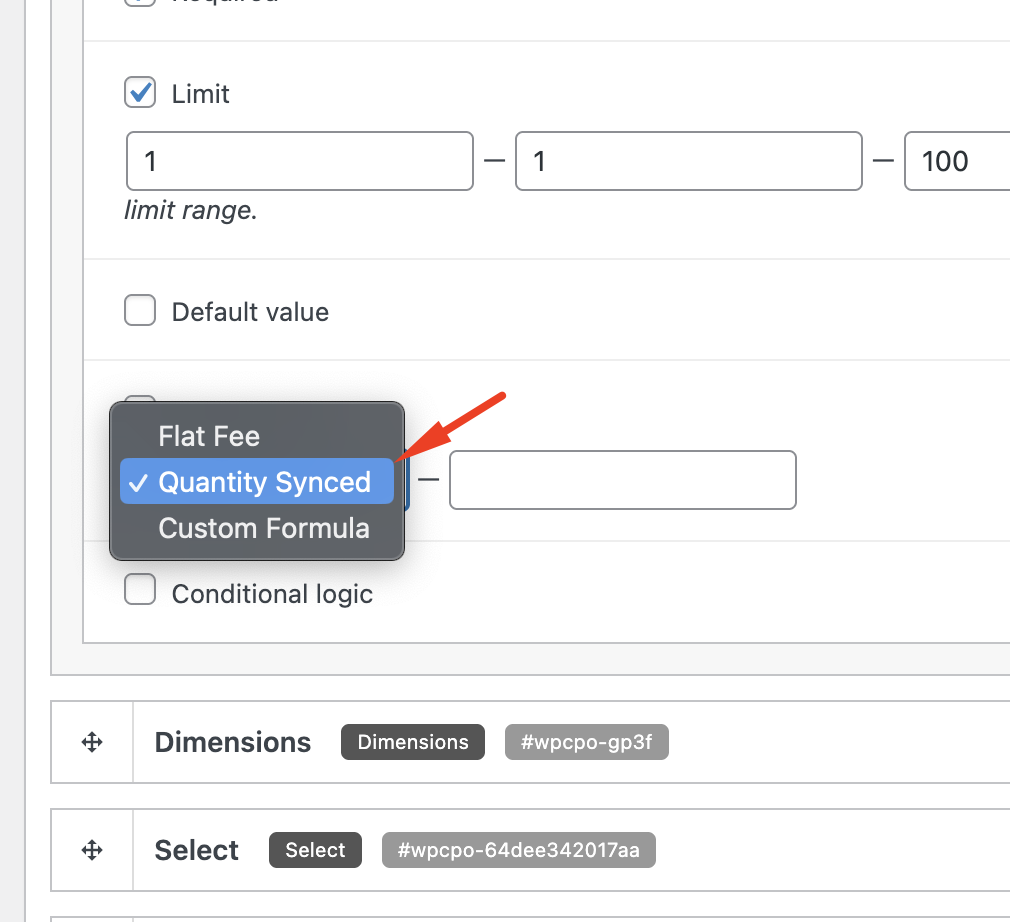
Task: Focus the second limit input field
Action: (688, 161)
